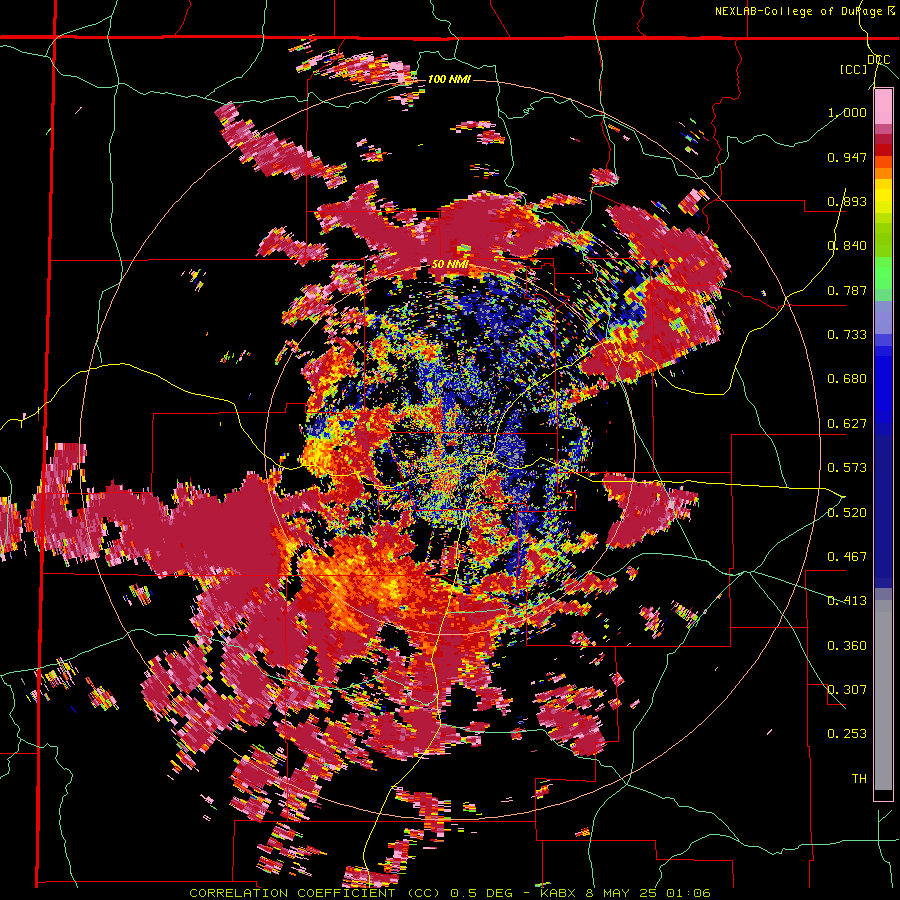Viewport: 900px width, 900px height.
Task: Select the 0.680 legend value
Action: [847, 379]
